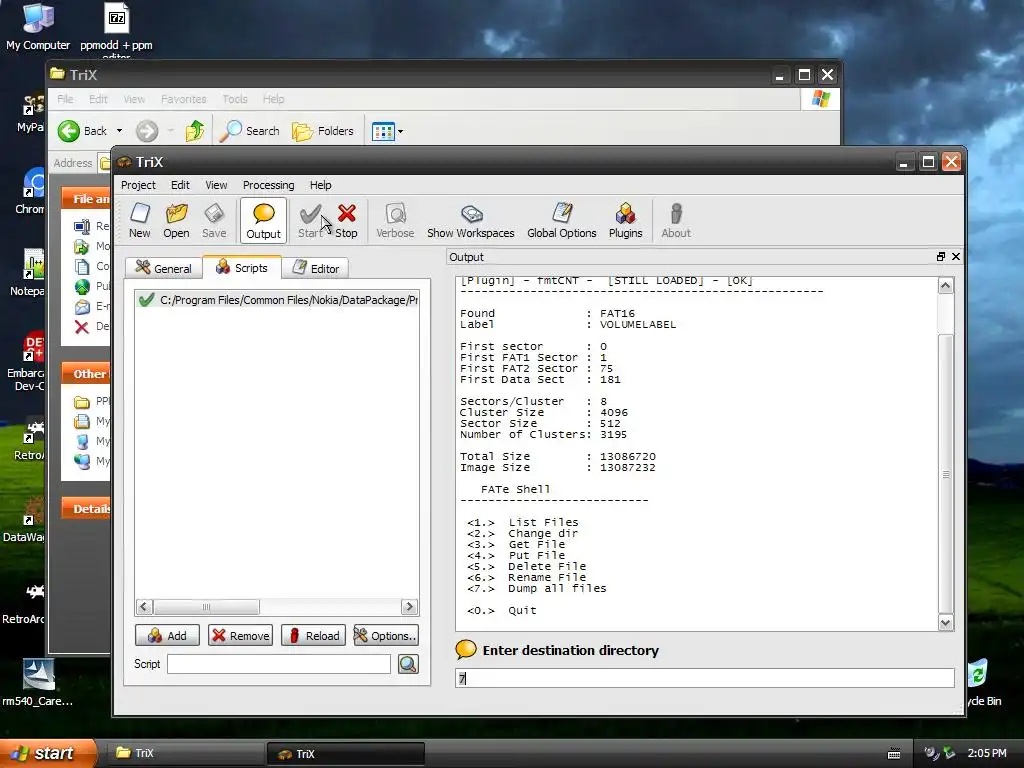Switch to the Scripts tab
The width and height of the screenshot is (1024, 768).
point(242,268)
